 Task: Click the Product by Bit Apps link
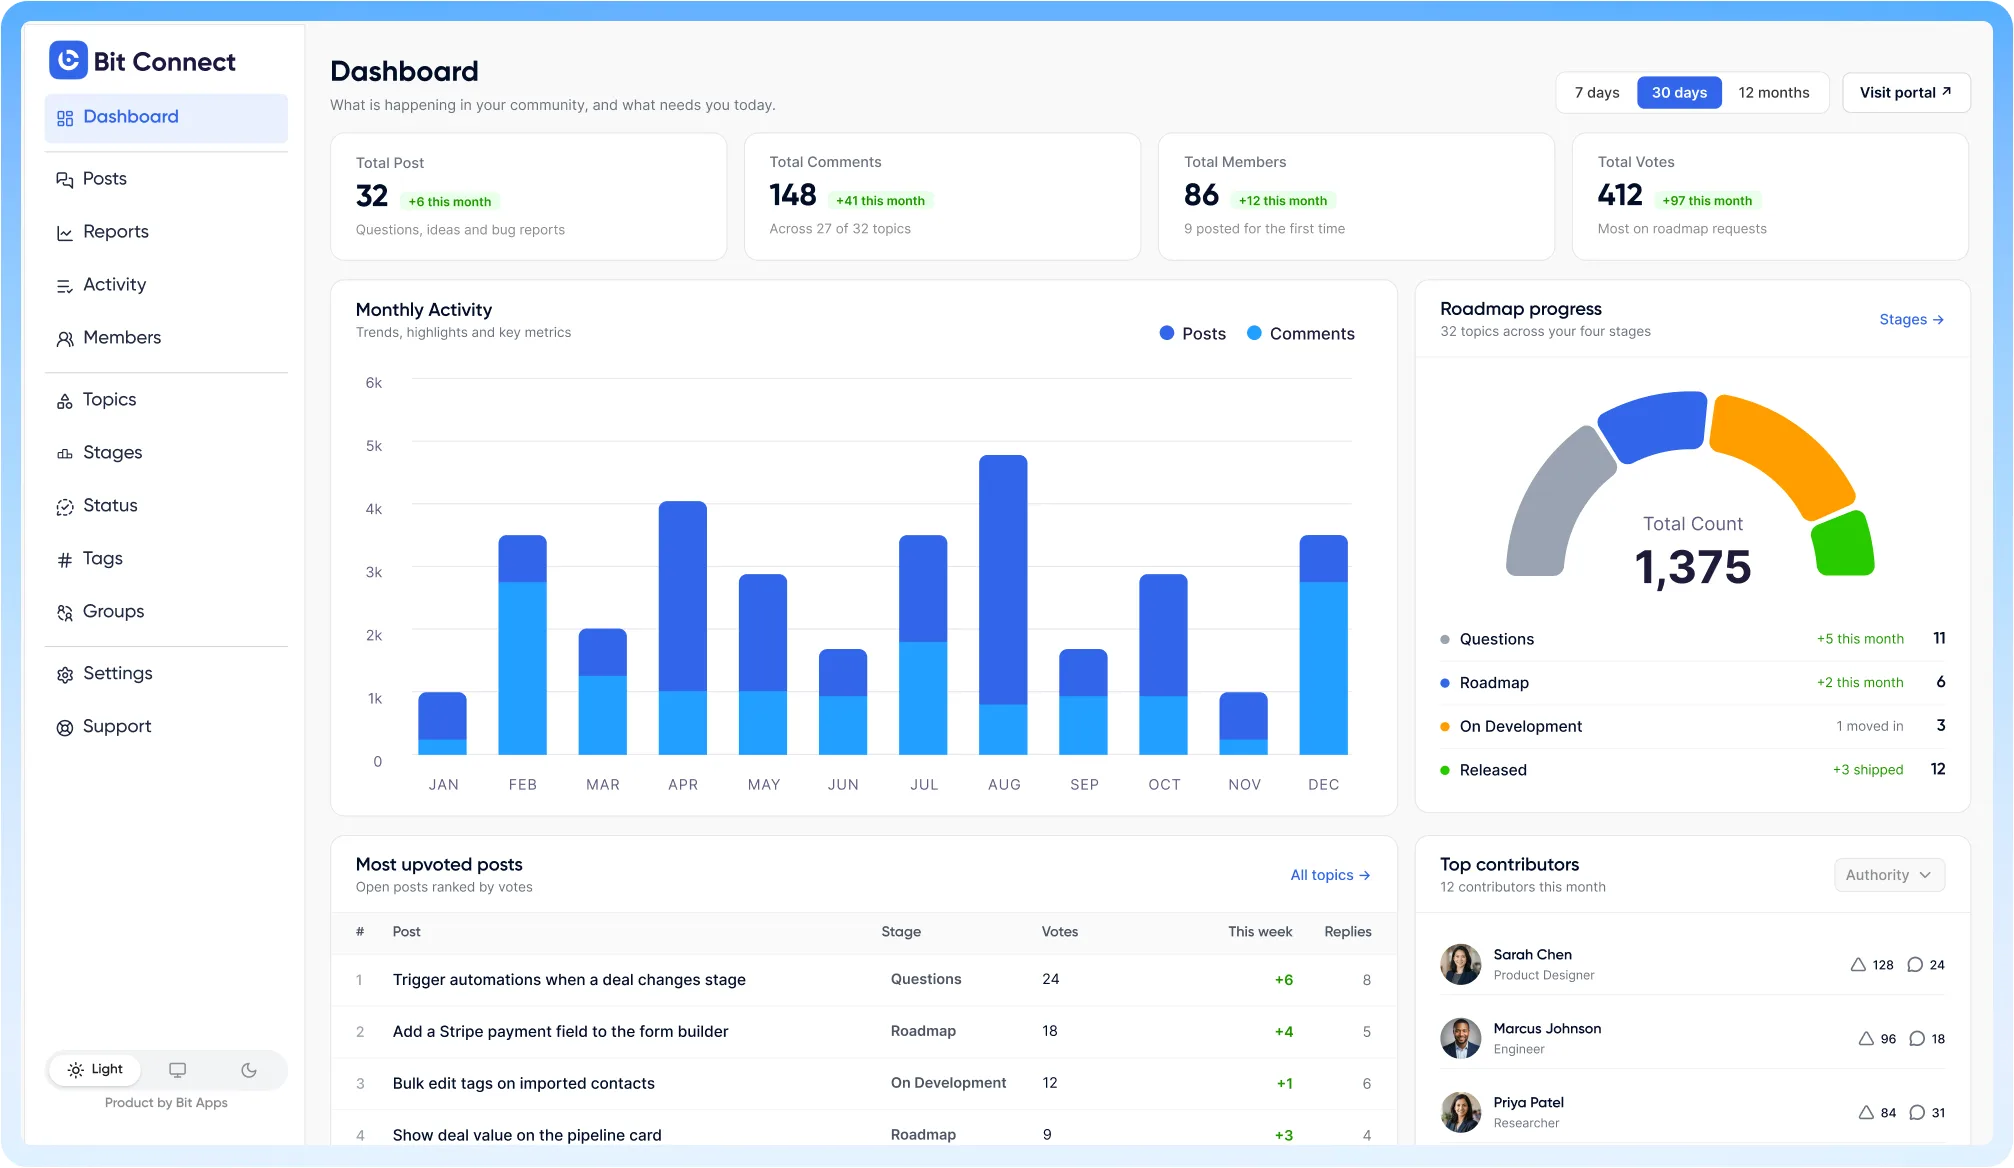[x=166, y=1103]
